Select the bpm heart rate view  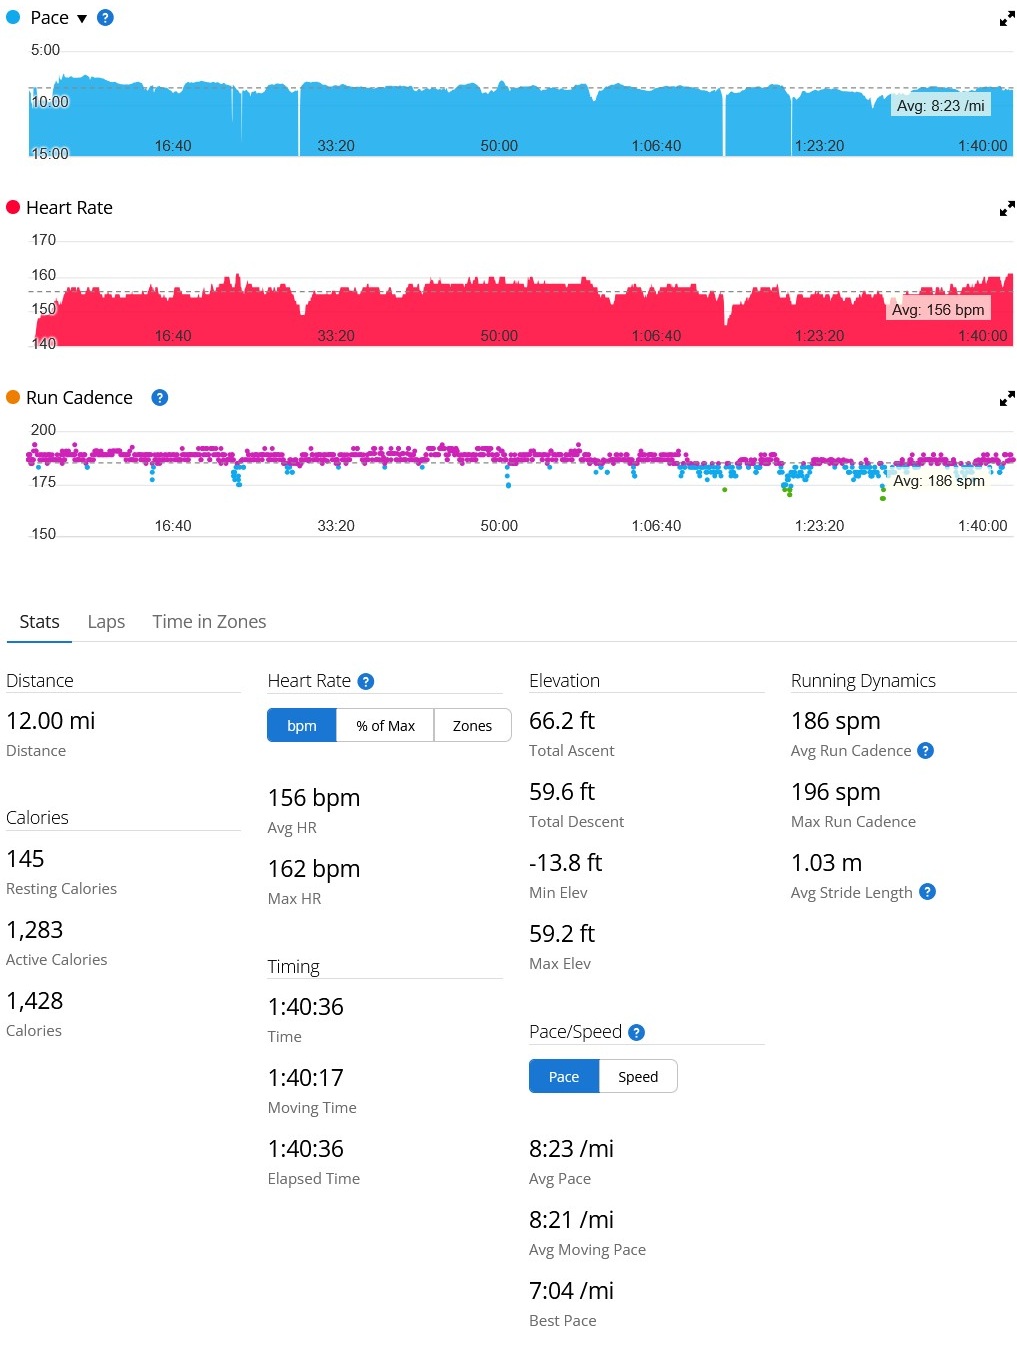point(302,726)
